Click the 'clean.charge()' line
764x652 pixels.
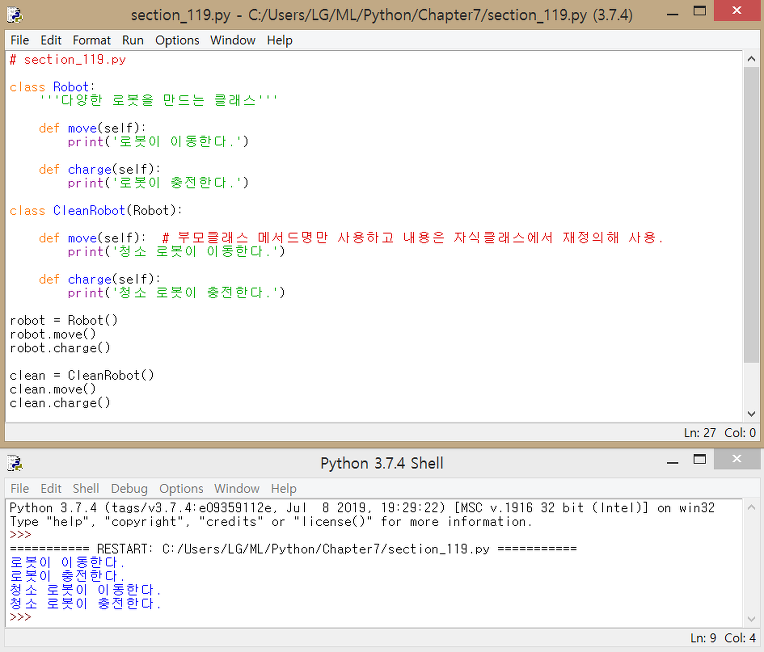pyautogui.click(x=60, y=403)
